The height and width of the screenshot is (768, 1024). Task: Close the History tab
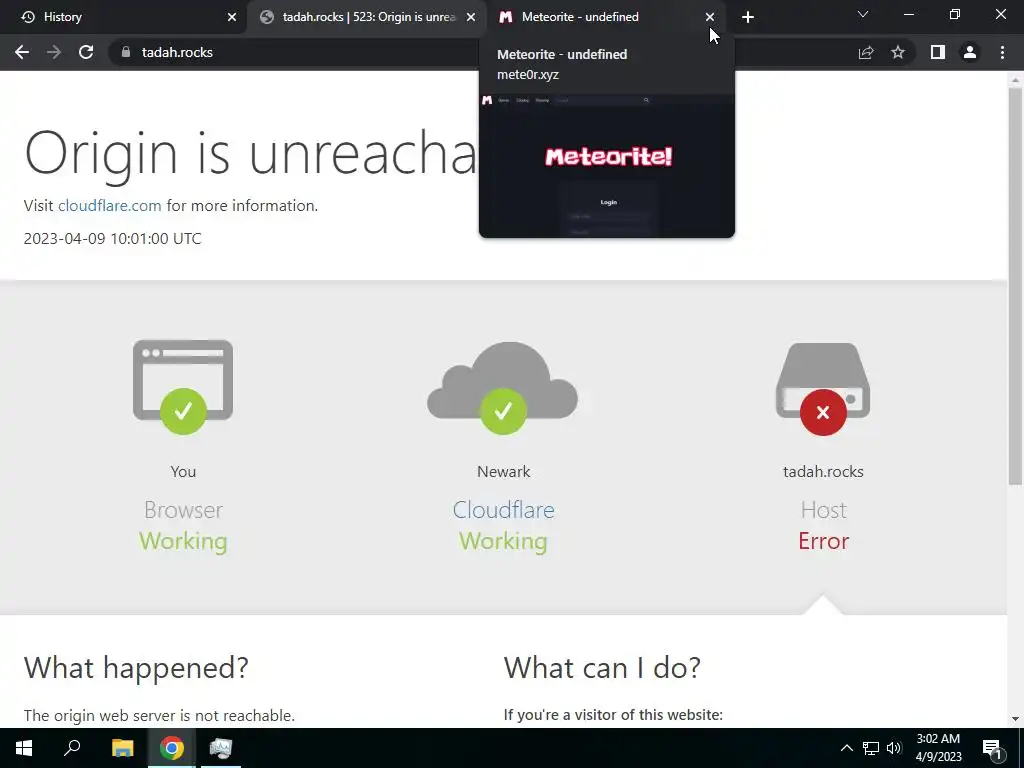[x=232, y=17]
